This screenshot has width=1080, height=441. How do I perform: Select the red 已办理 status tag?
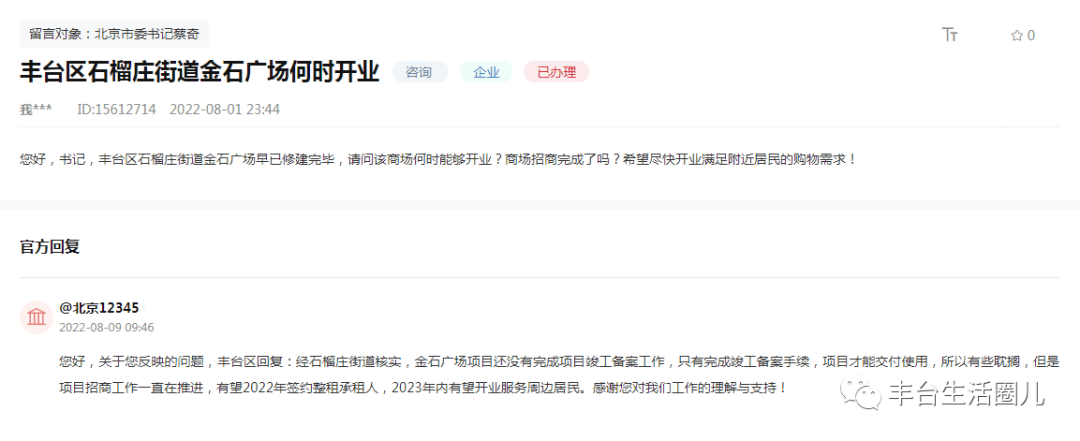pos(557,72)
